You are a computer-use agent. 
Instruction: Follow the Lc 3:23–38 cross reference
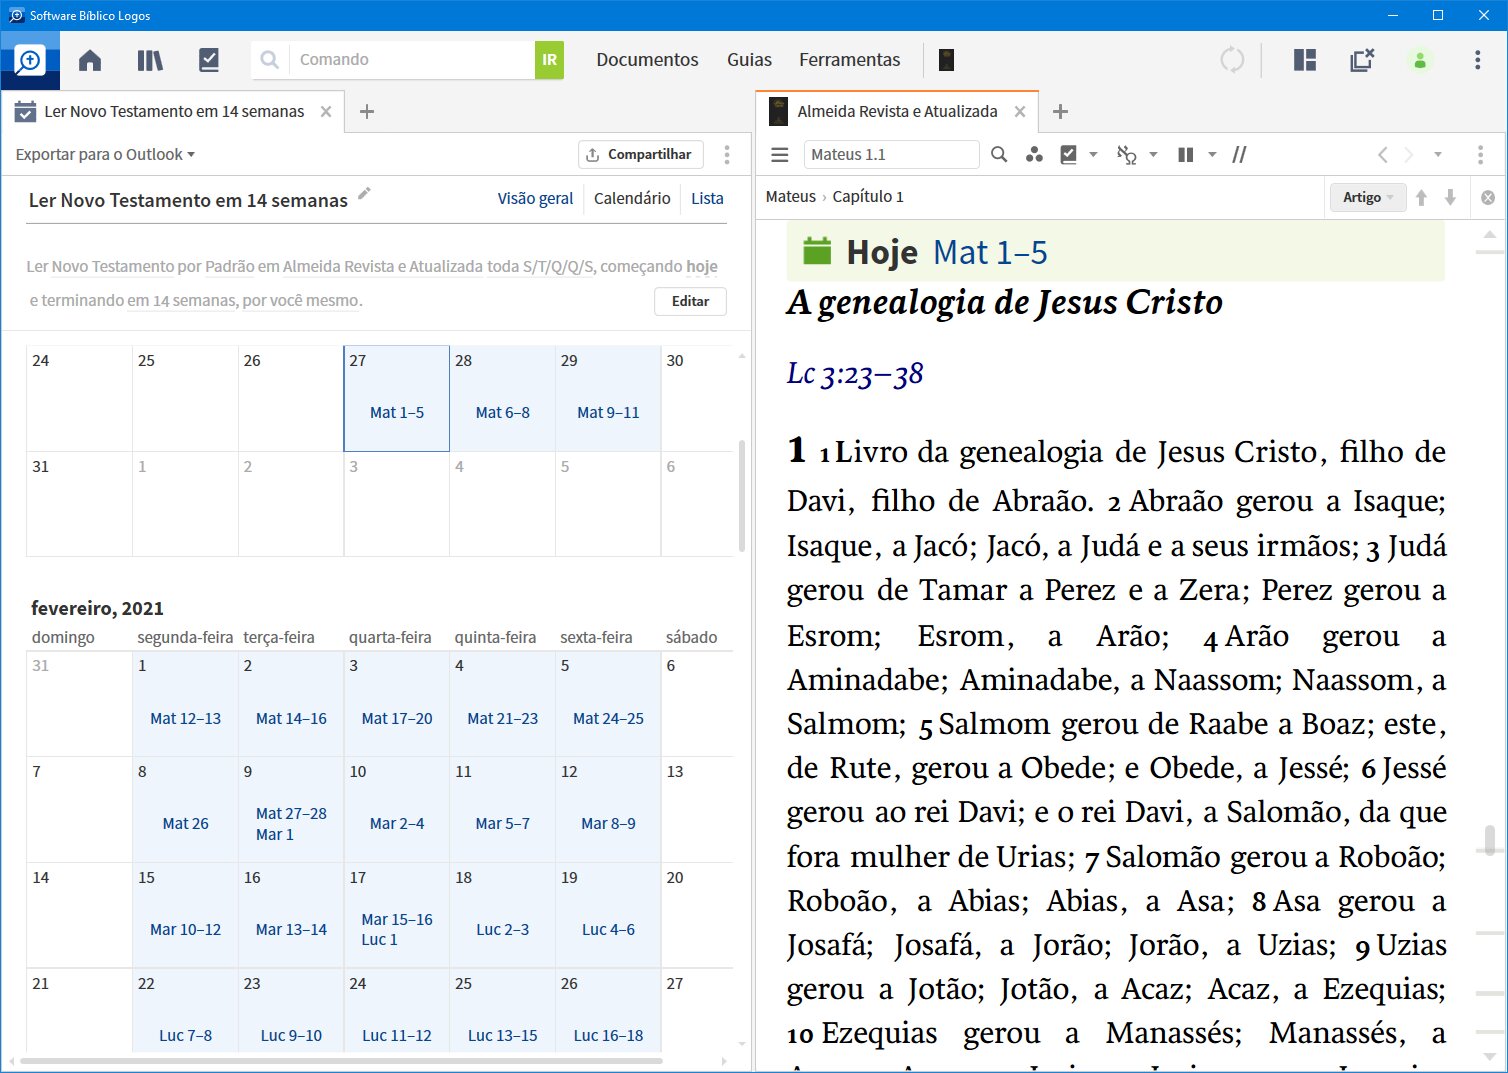[x=855, y=374]
